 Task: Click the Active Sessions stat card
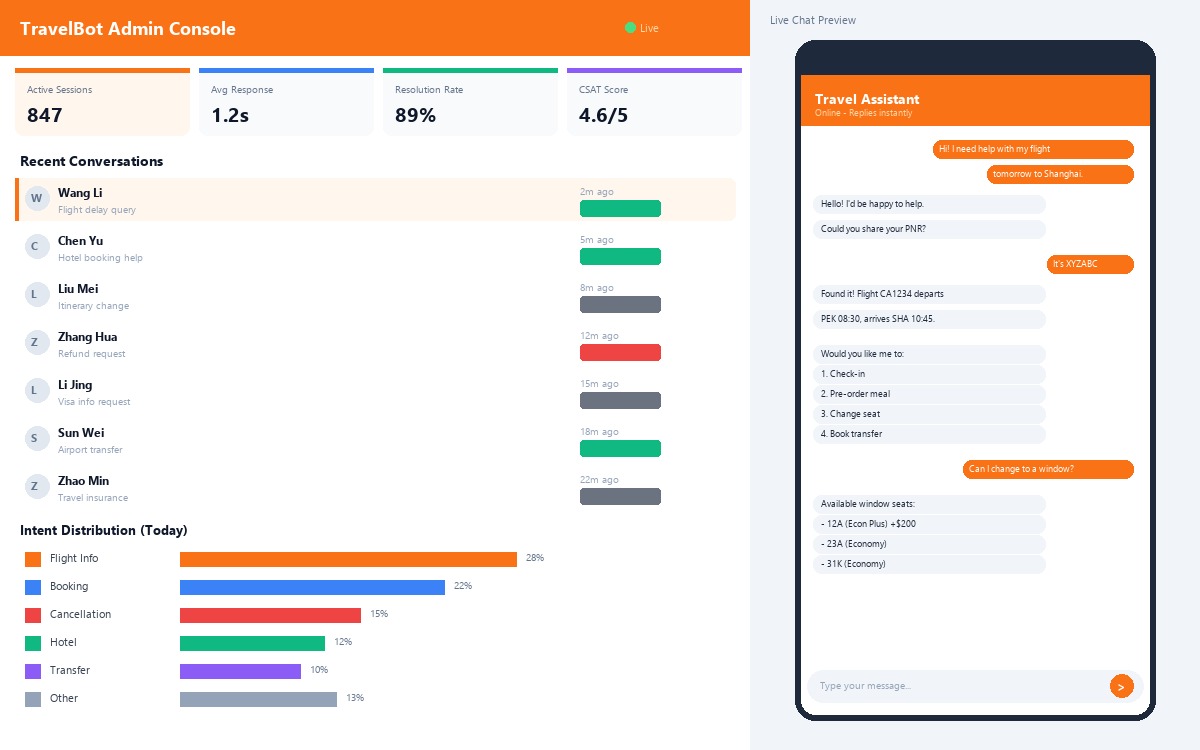point(102,101)
